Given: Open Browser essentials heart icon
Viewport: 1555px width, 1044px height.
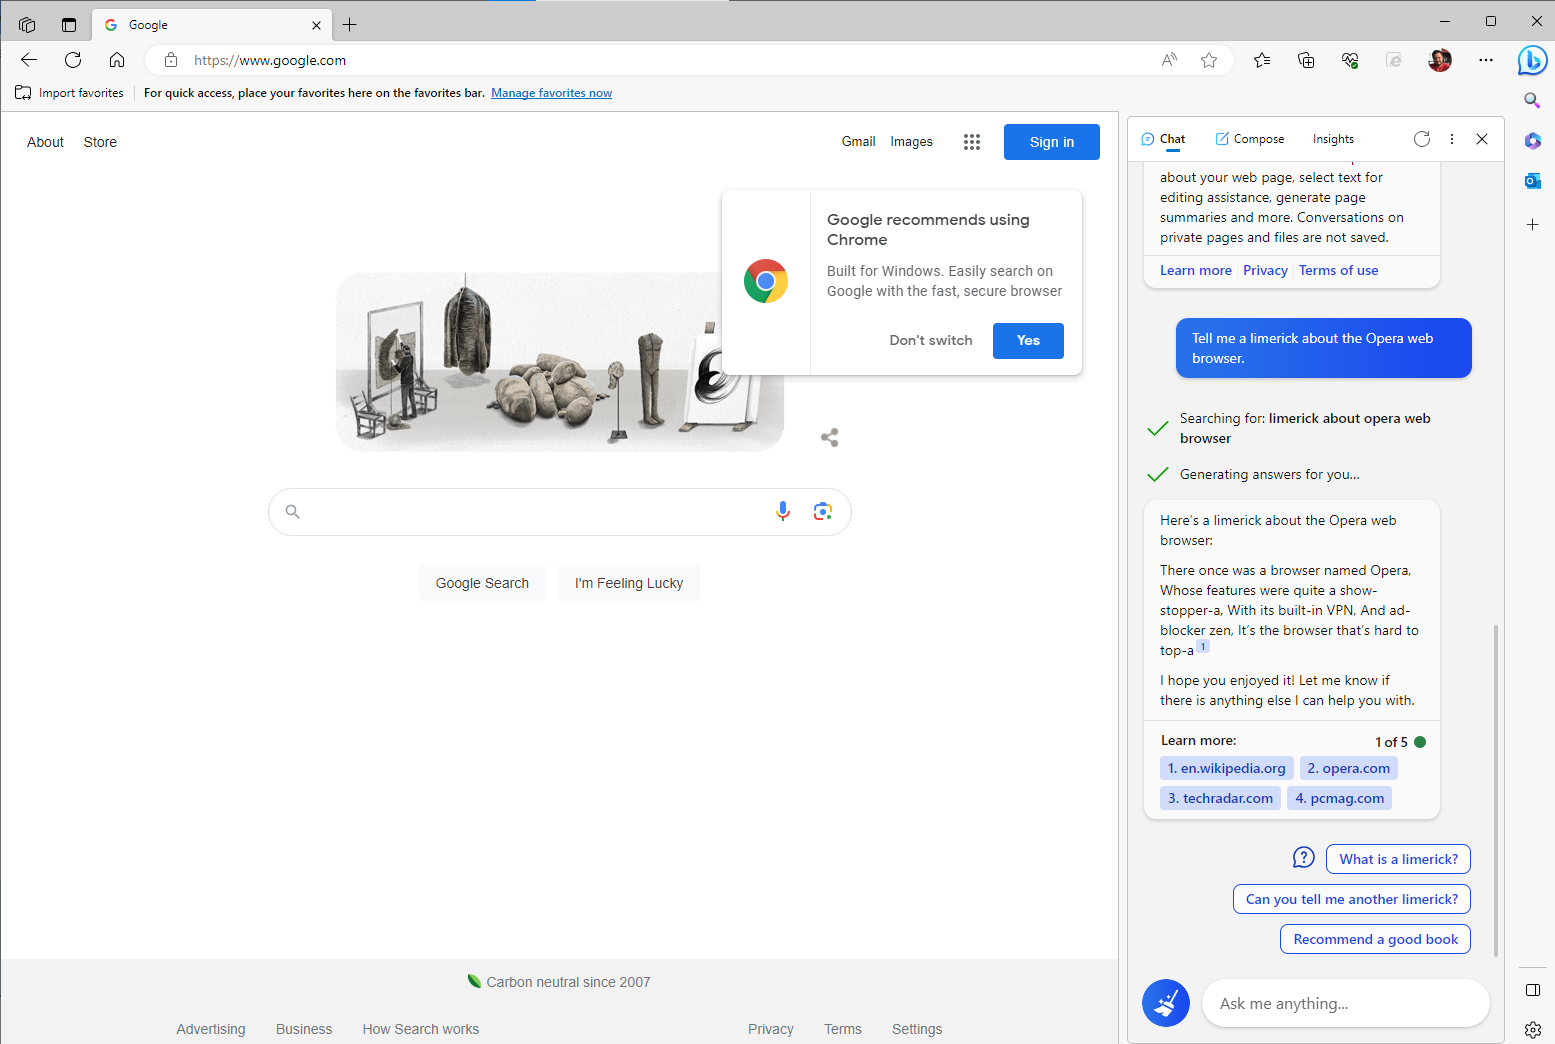Looking at the screenshot, I should (x=1350, y=60).
